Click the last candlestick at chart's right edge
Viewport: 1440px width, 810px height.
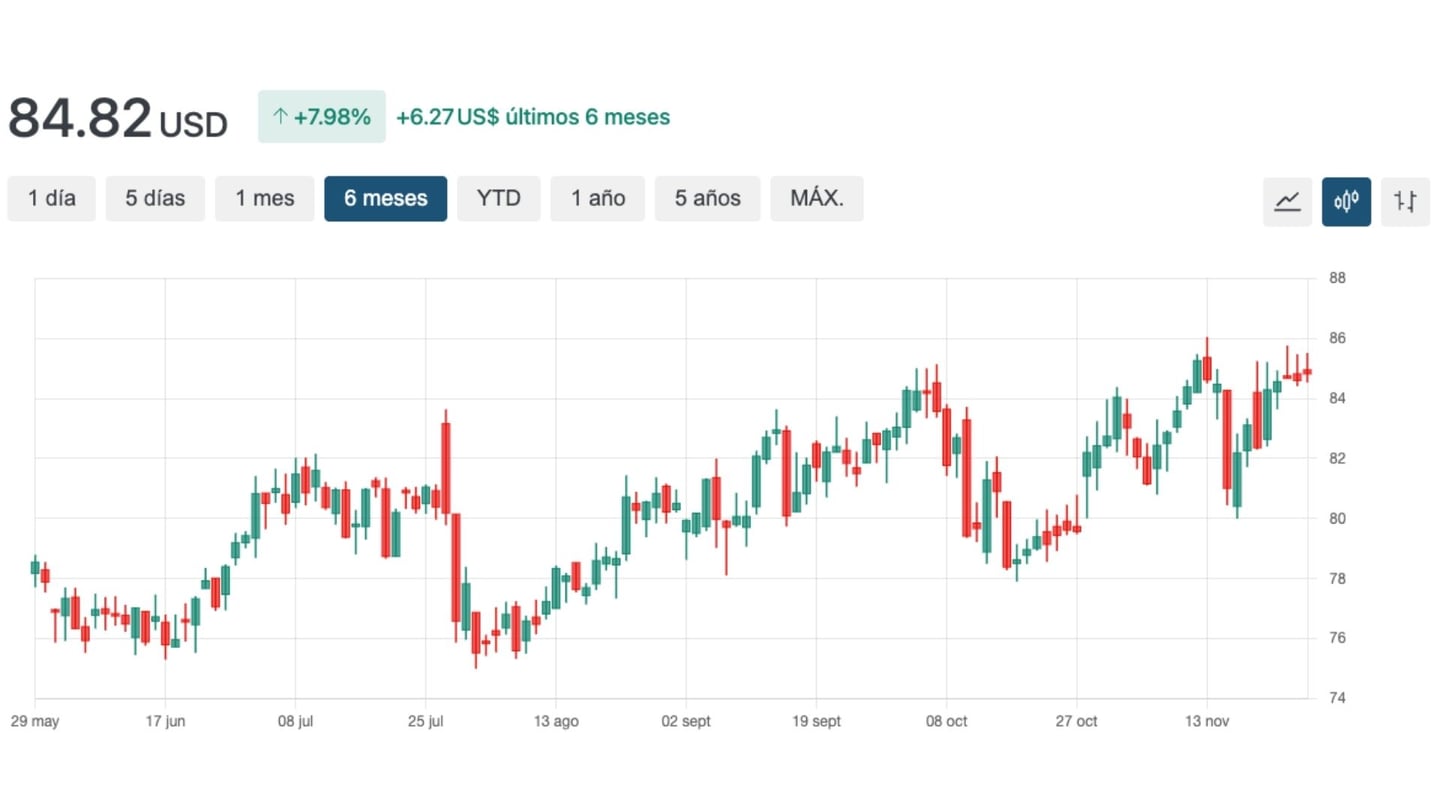(1307, 372)
